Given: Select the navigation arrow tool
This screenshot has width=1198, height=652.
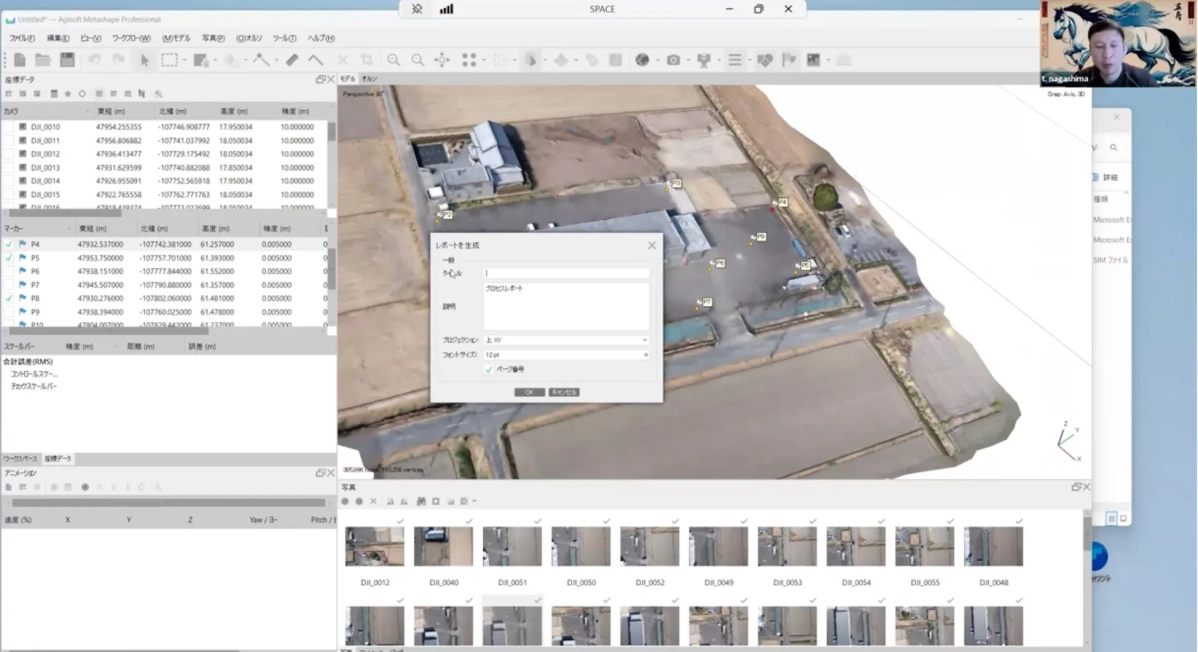Looking at the screenshot, I should 146,59.
